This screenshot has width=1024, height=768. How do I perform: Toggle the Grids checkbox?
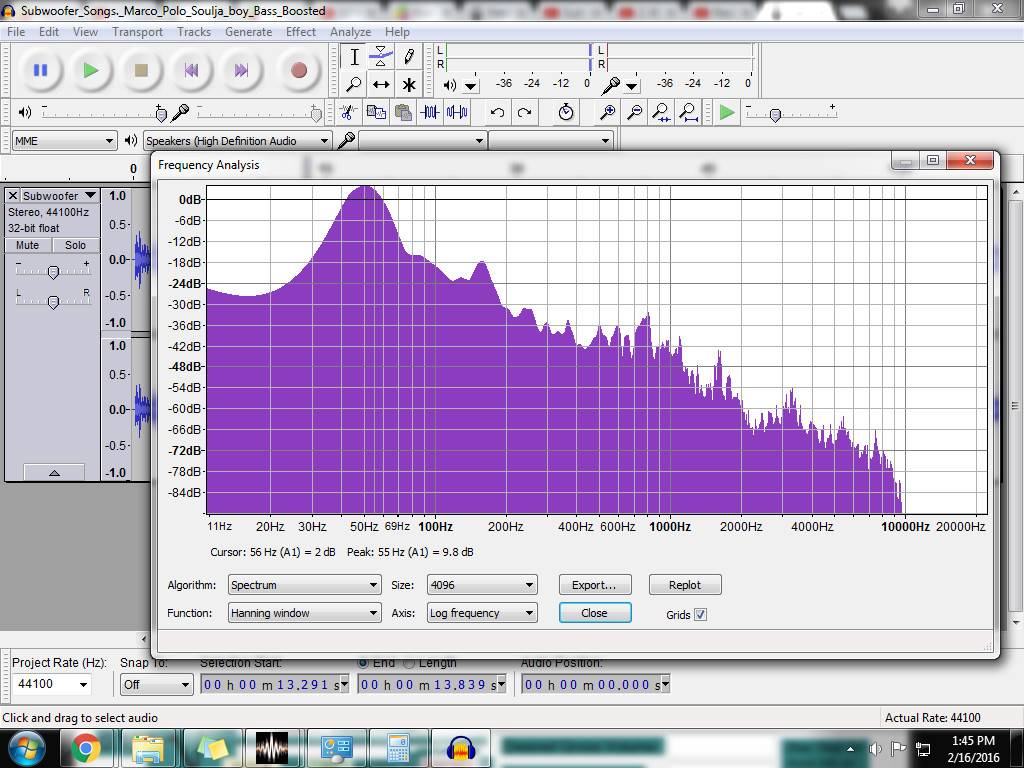(700, 615)
